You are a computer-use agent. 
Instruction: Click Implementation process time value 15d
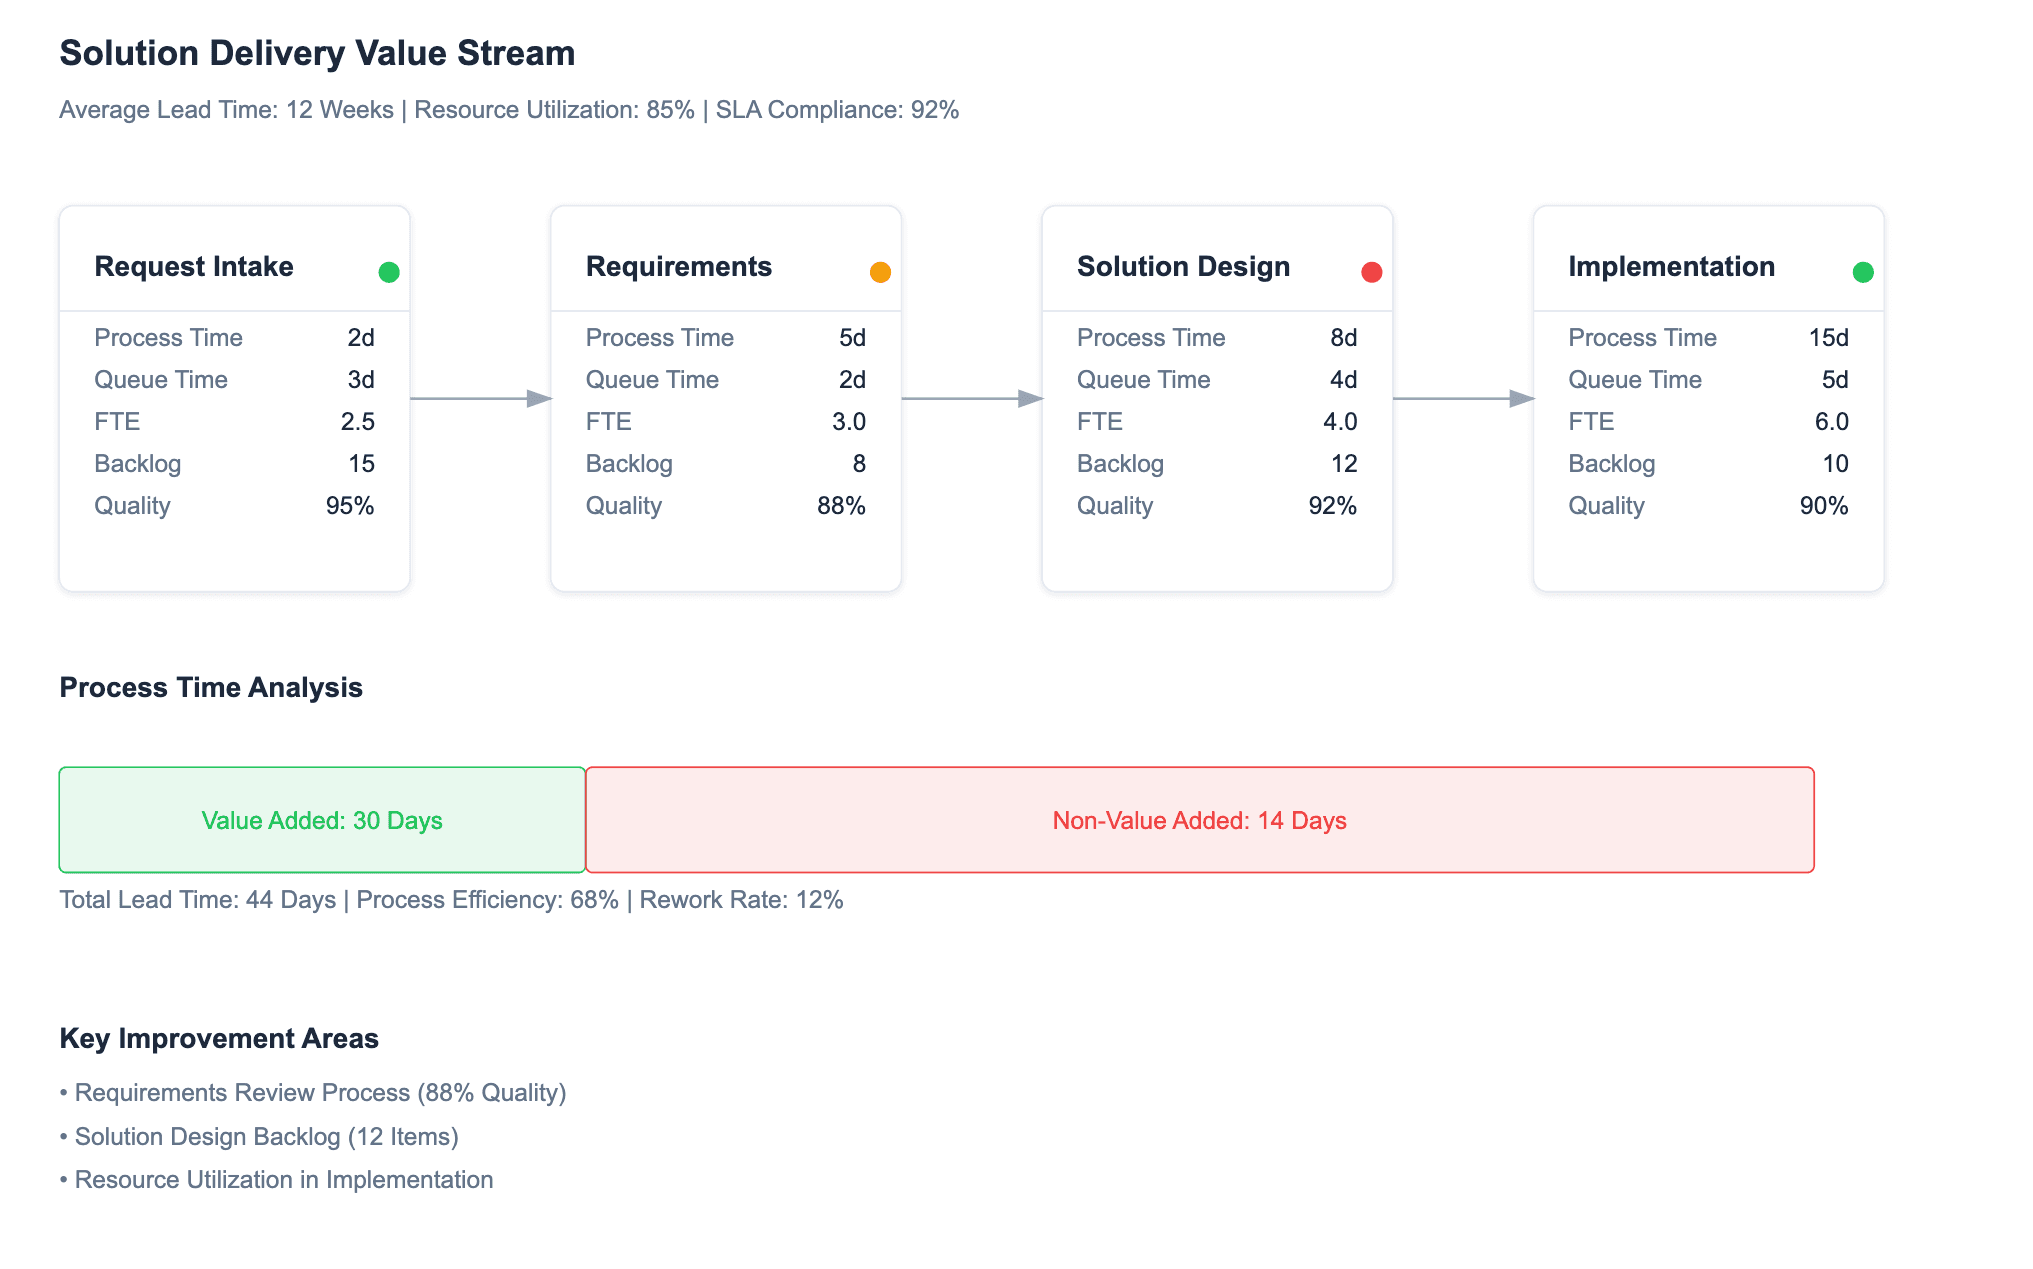(1829, 338)
